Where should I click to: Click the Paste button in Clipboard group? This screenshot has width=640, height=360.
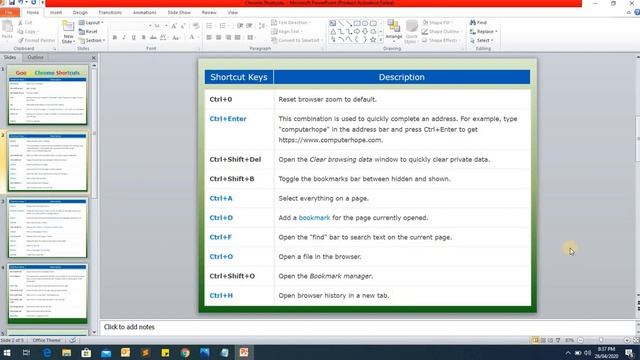tap(7, 30)
